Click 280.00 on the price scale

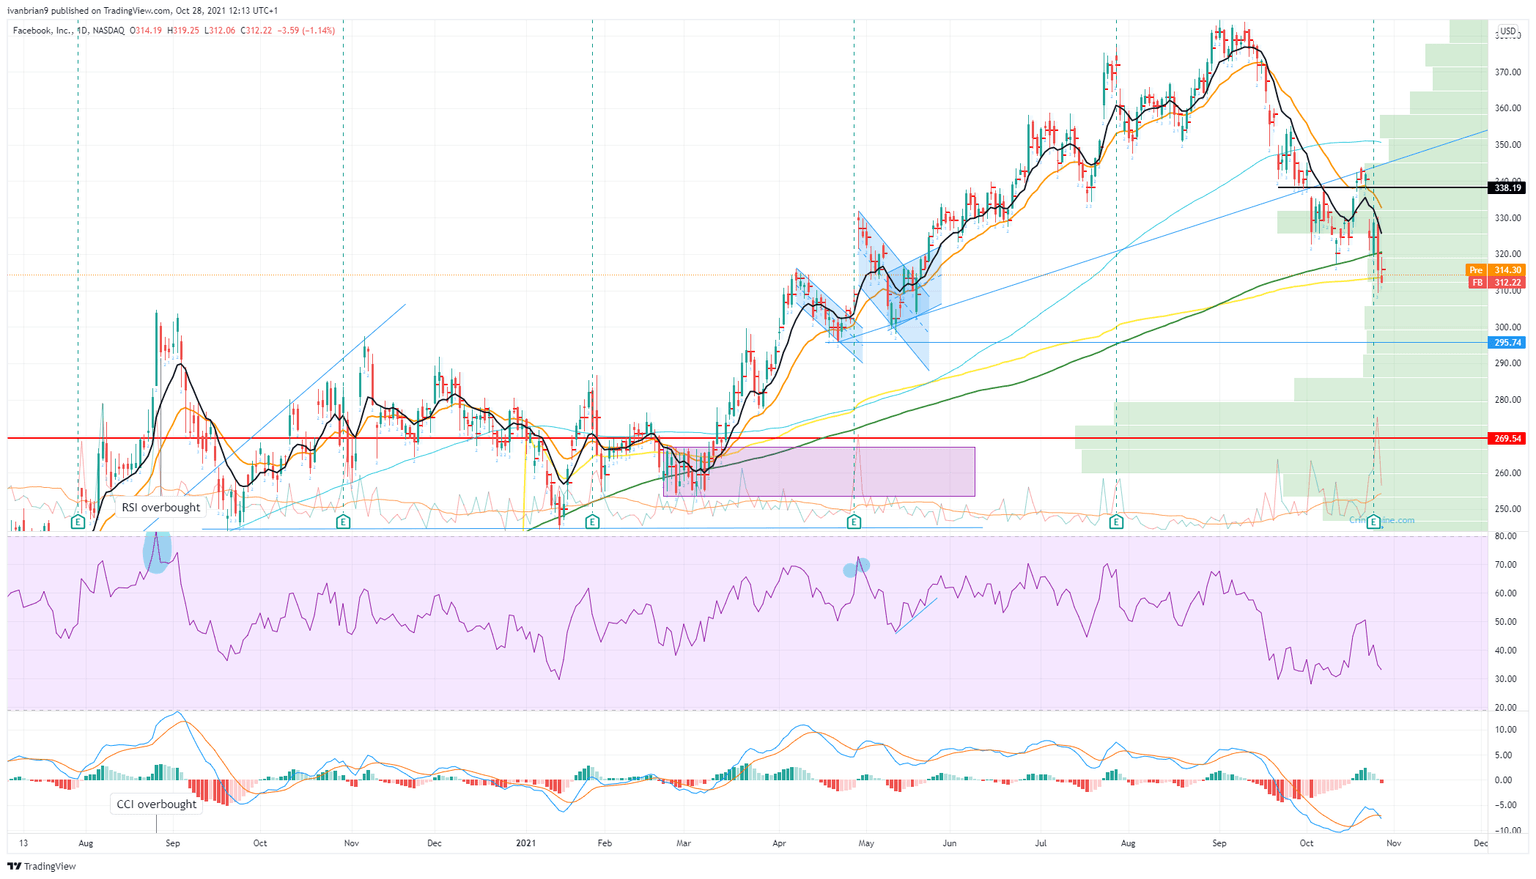[x=1508, y=400]
